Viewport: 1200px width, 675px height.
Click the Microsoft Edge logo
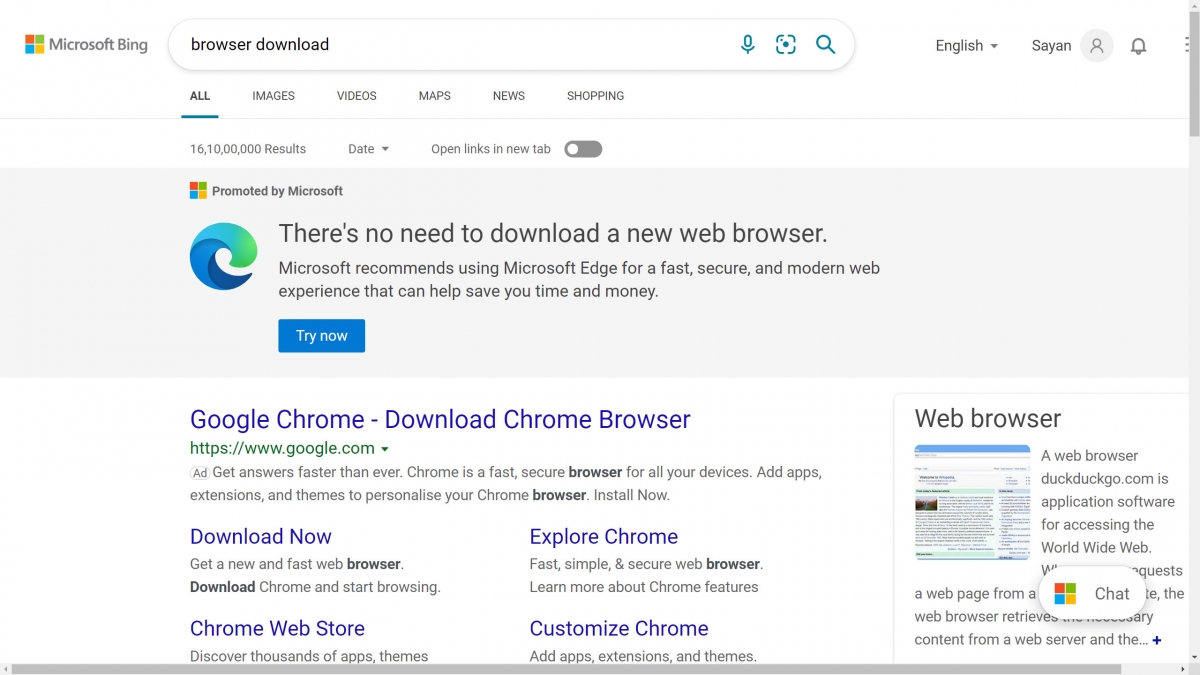224,257
